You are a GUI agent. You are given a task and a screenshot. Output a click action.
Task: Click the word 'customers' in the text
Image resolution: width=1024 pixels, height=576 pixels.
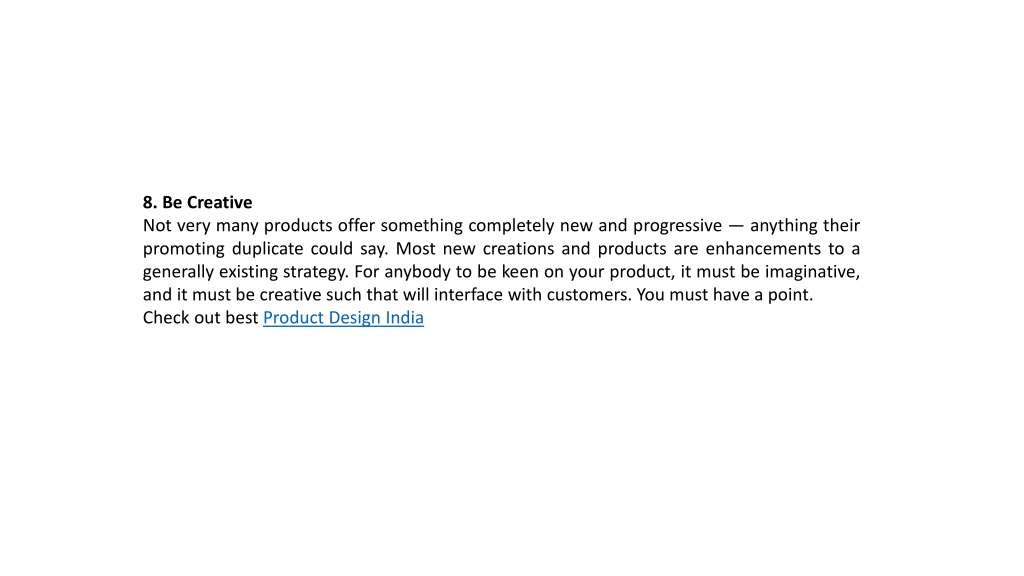[x=588, y=295]
